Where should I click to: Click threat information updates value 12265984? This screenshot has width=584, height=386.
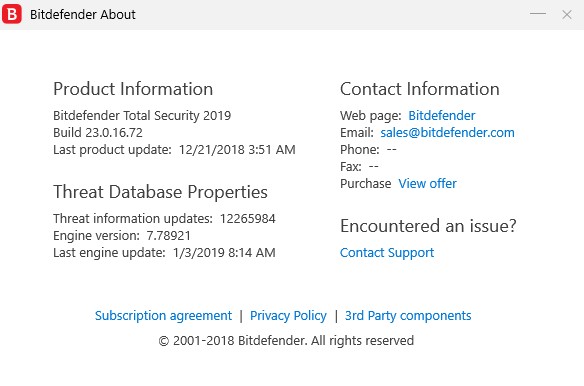(x=247, y=218)
